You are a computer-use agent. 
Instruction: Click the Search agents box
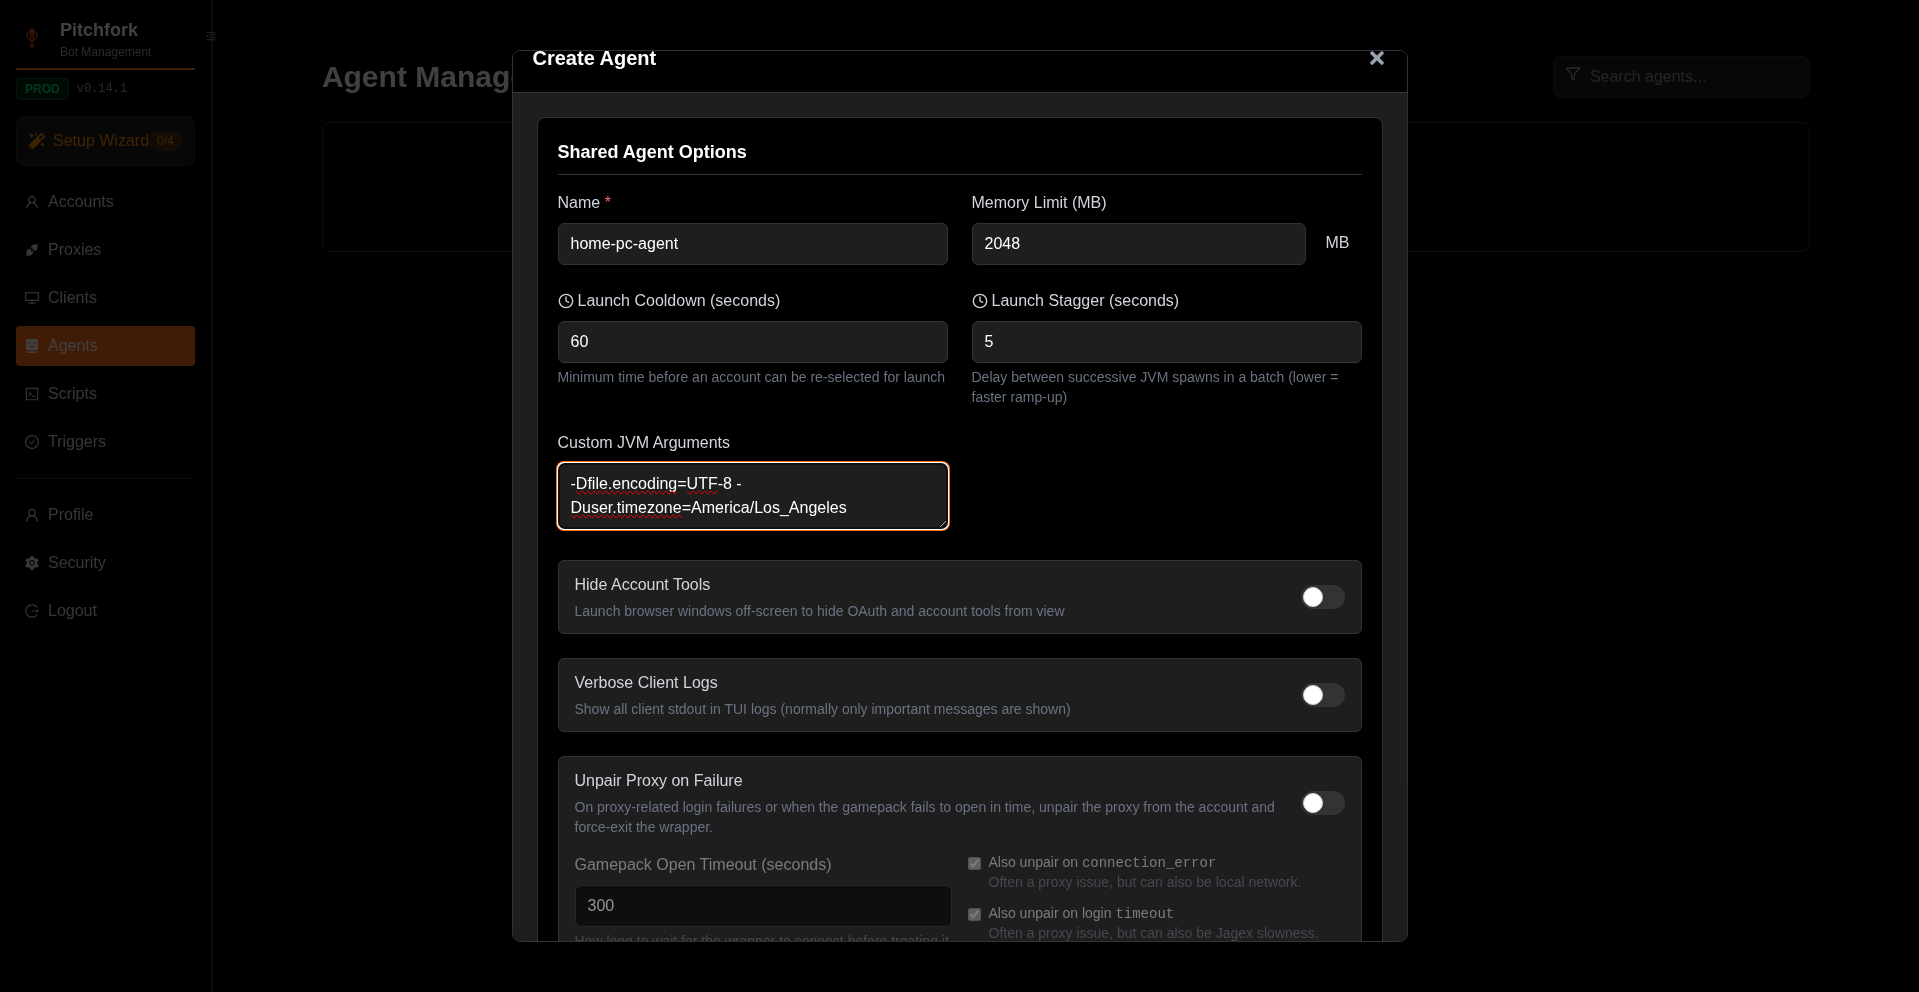click(x=1681, y=77)
